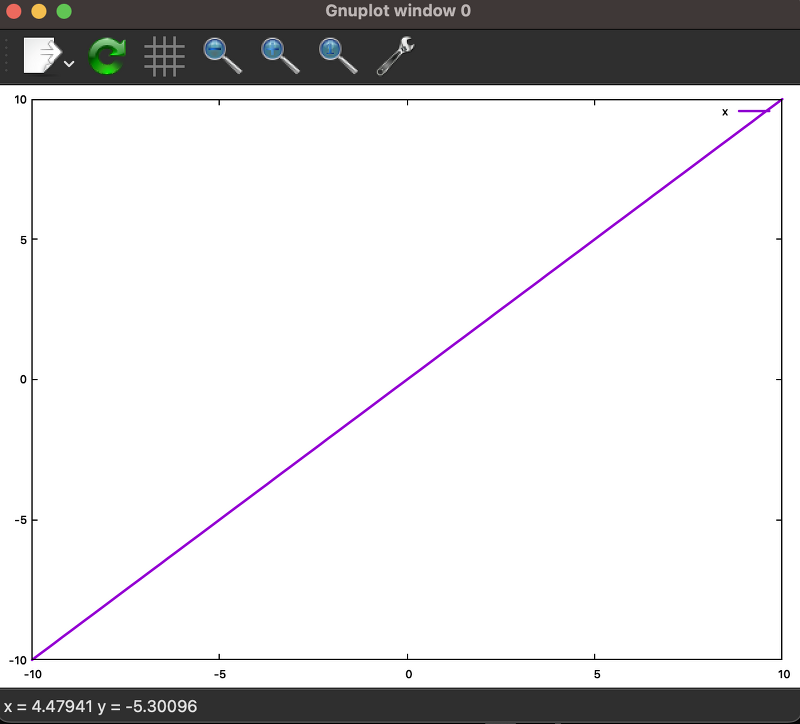Image resolution: width=800 pixels, height=724 pixels.
Task: Click the "0" tick label on the x-axis
Action: pos(407,674)
